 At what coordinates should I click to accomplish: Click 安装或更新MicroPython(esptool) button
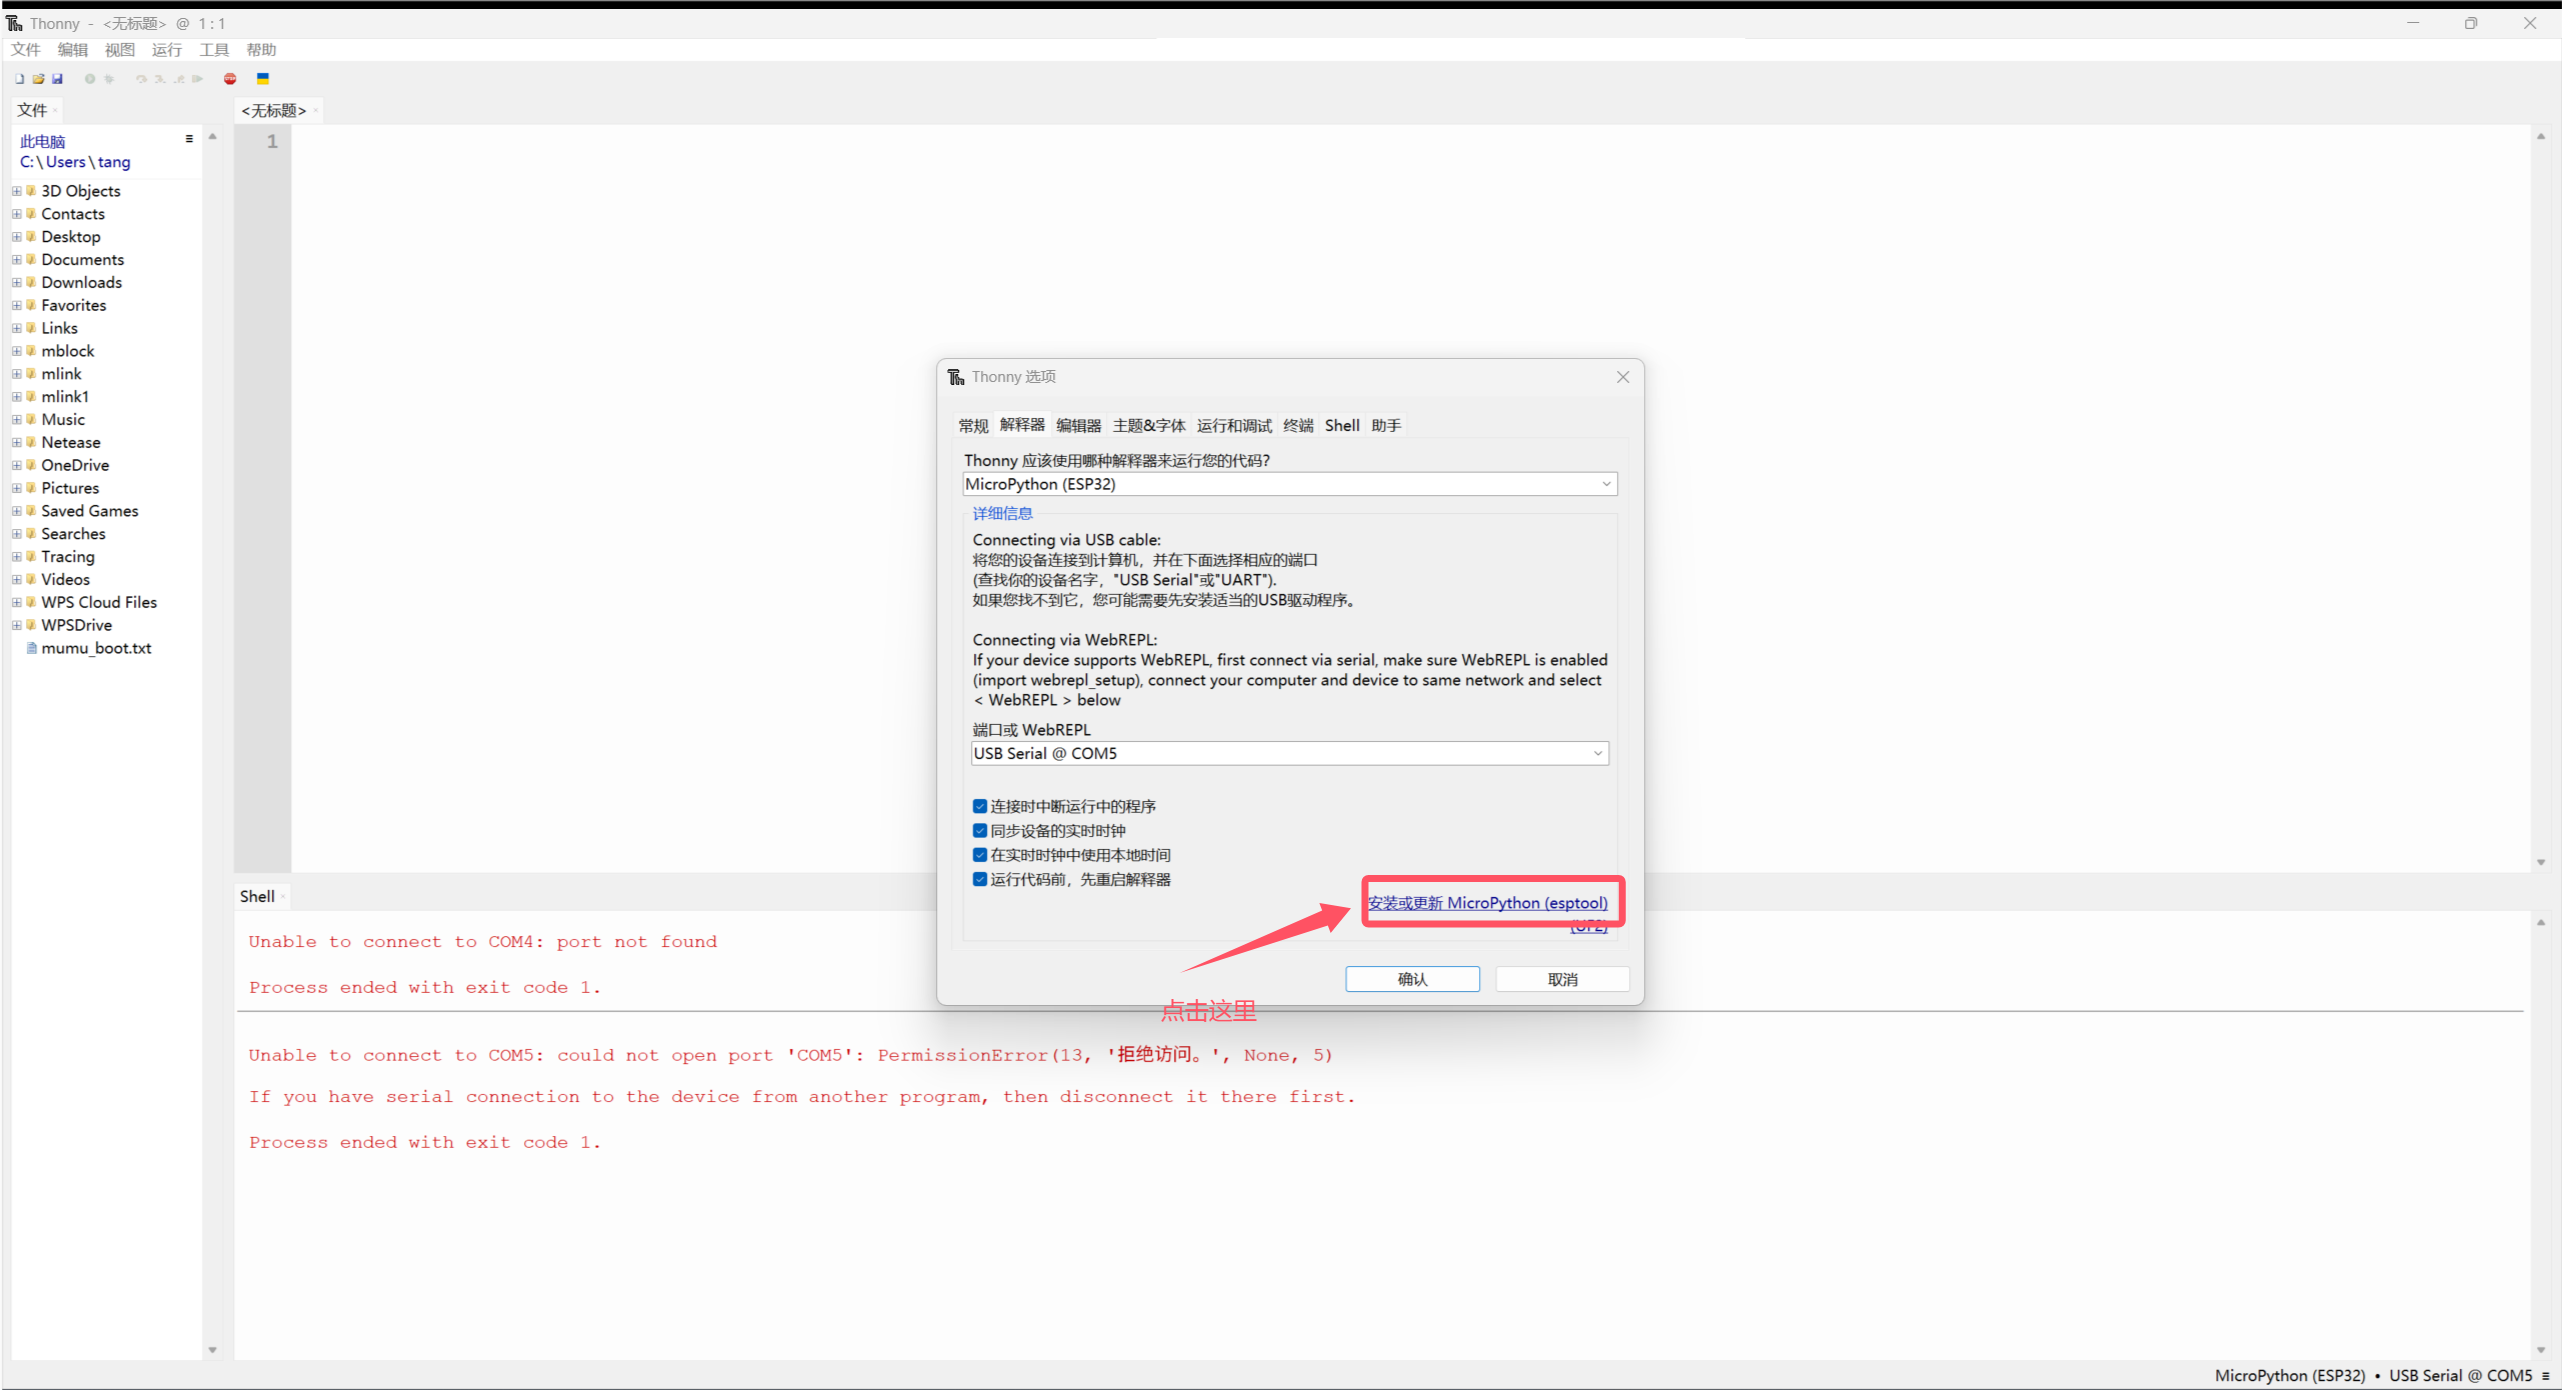[1487, 902]
